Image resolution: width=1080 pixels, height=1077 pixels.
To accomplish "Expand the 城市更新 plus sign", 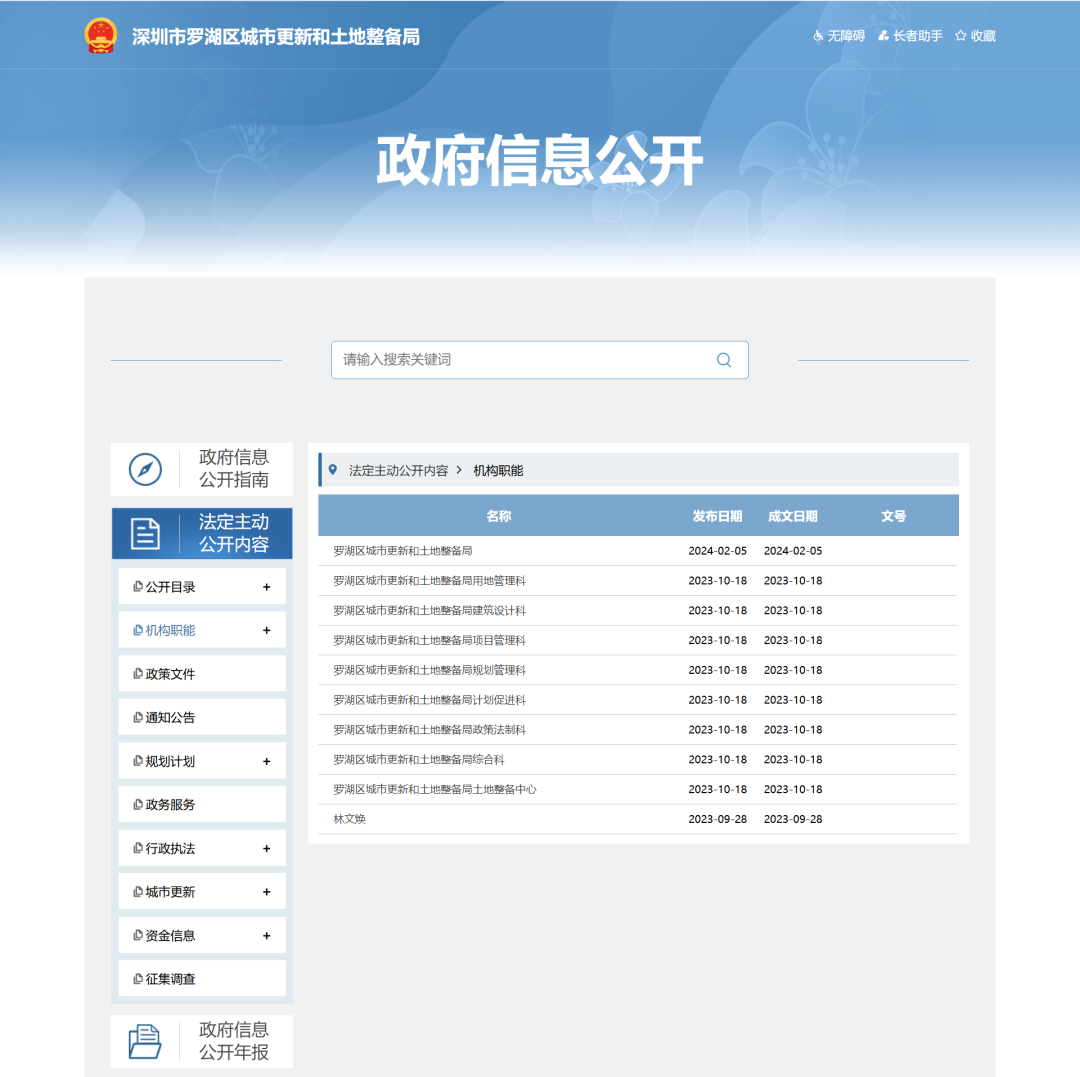I will click(x=267, y=892).
